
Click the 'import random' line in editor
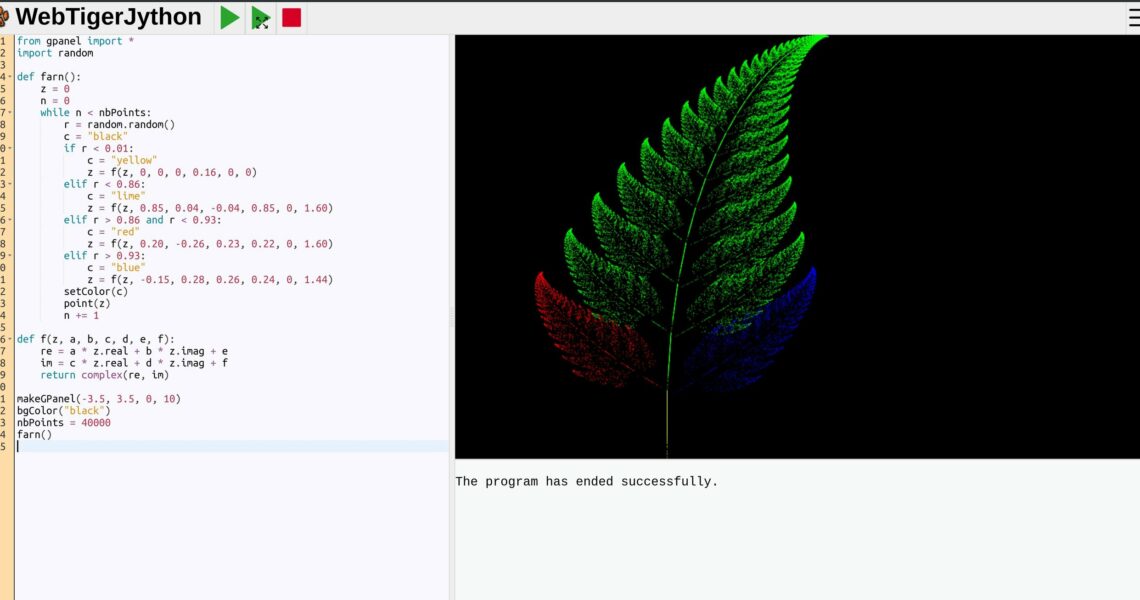[55, 53]
